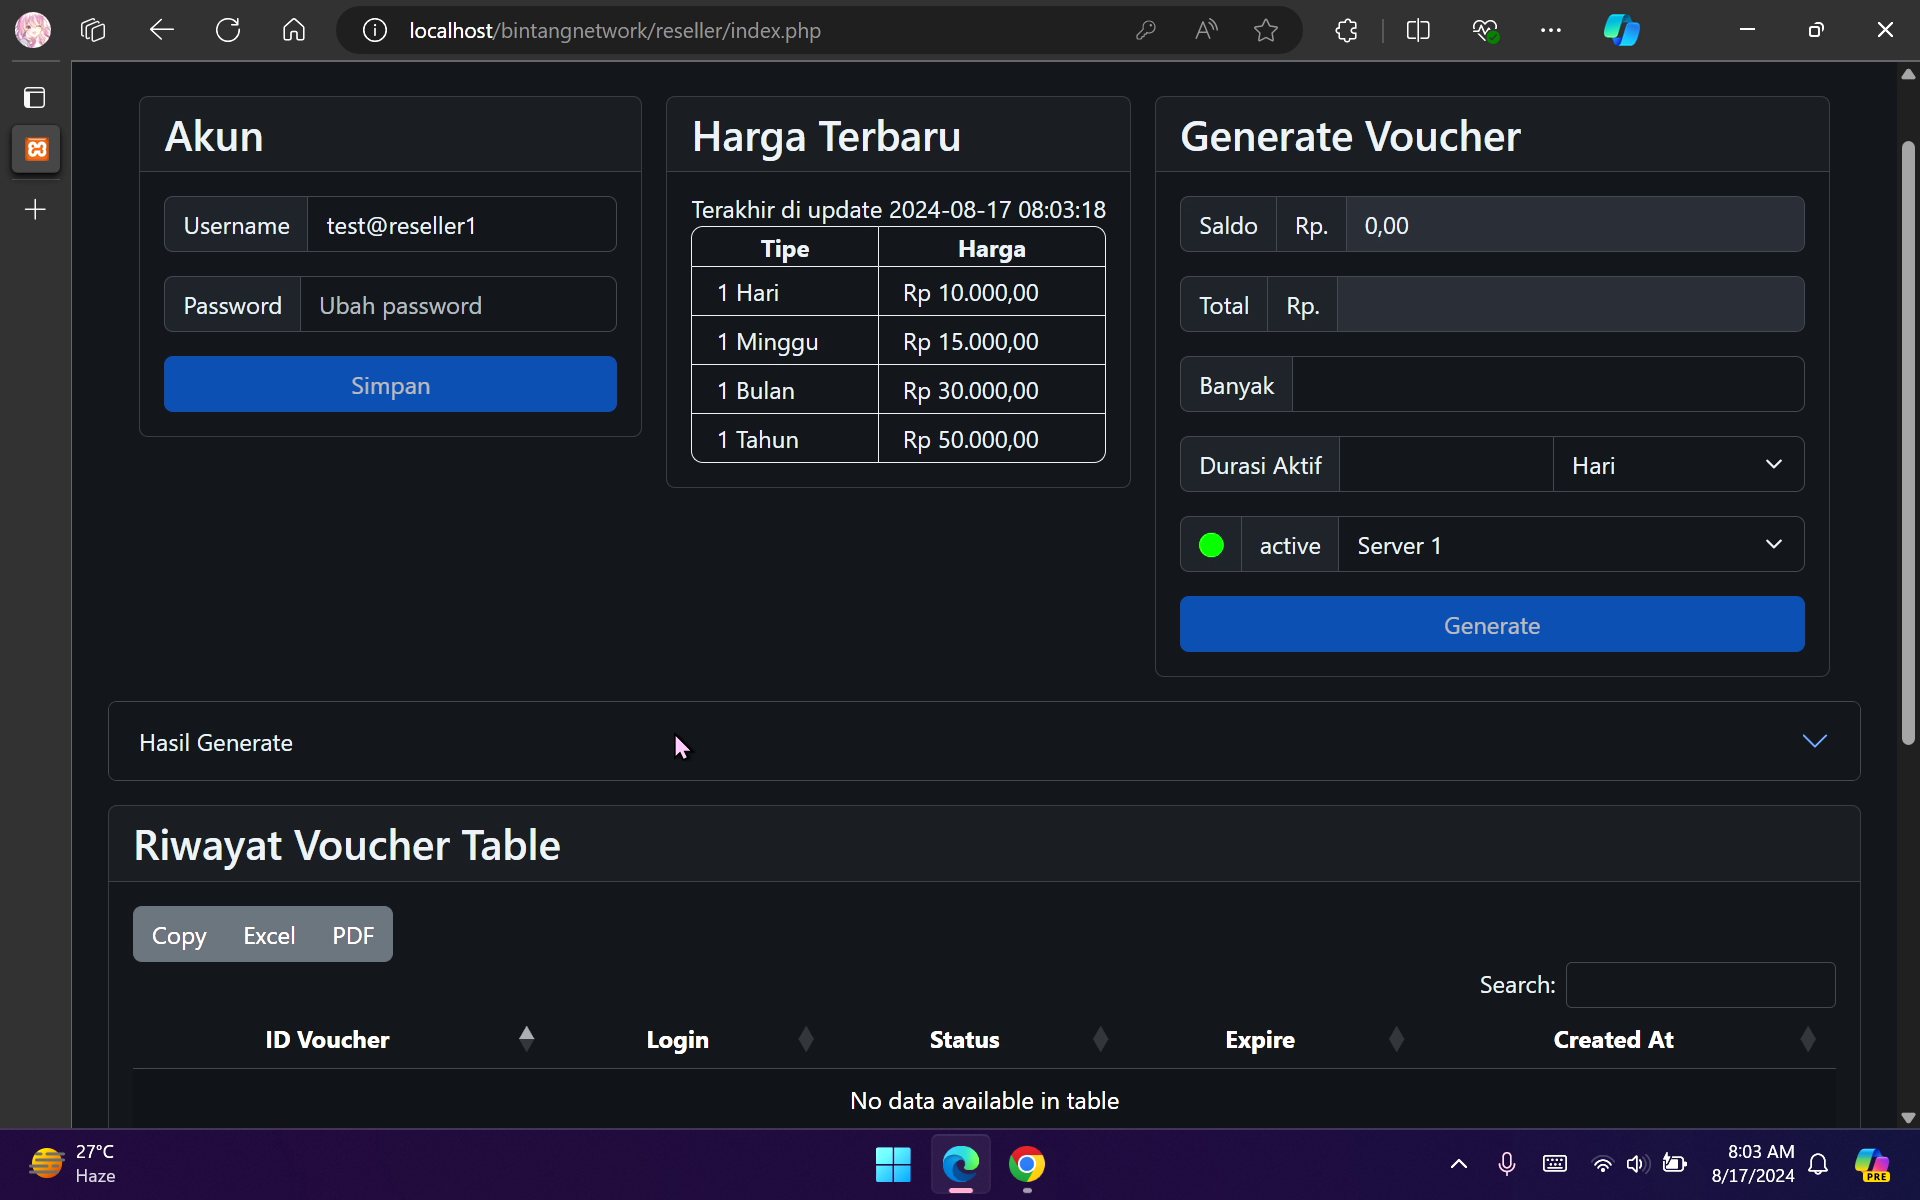
Task: Open the weather widget
Action: pyautogui.click(x=73, y=1164)
